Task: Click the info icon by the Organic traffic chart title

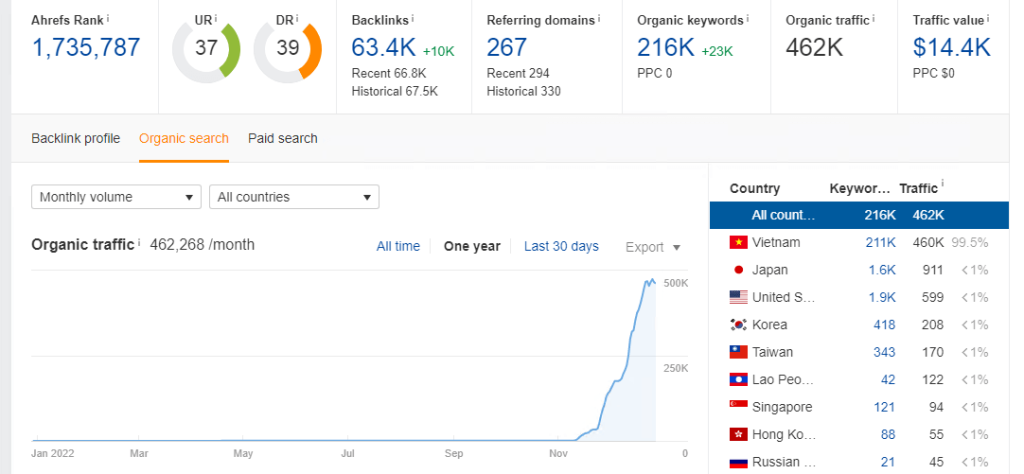Action: (x=139, y=243)
